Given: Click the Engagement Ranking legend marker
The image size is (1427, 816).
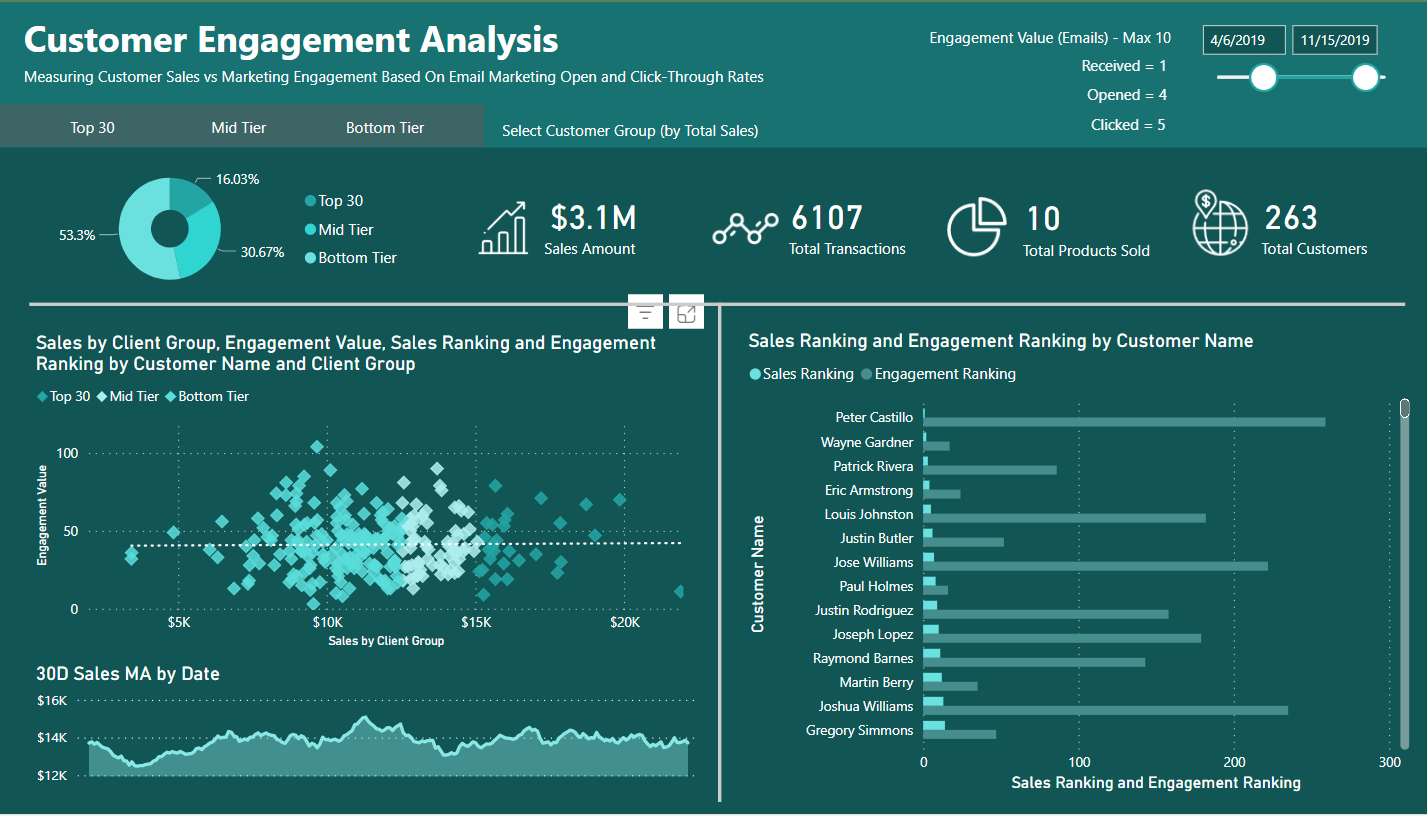Looking at the screenshot, I should [866, 374].
